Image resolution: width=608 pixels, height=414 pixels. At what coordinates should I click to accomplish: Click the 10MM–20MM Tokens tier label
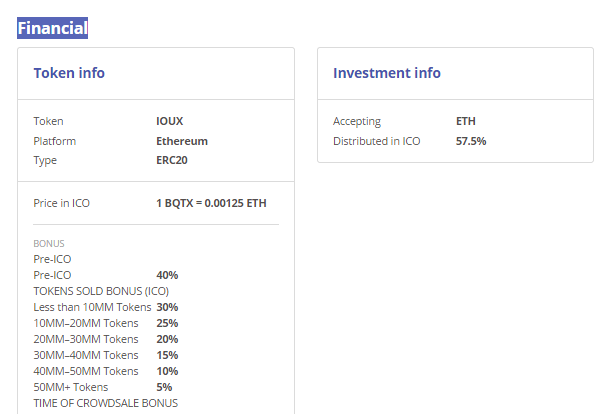coord(86,323)
